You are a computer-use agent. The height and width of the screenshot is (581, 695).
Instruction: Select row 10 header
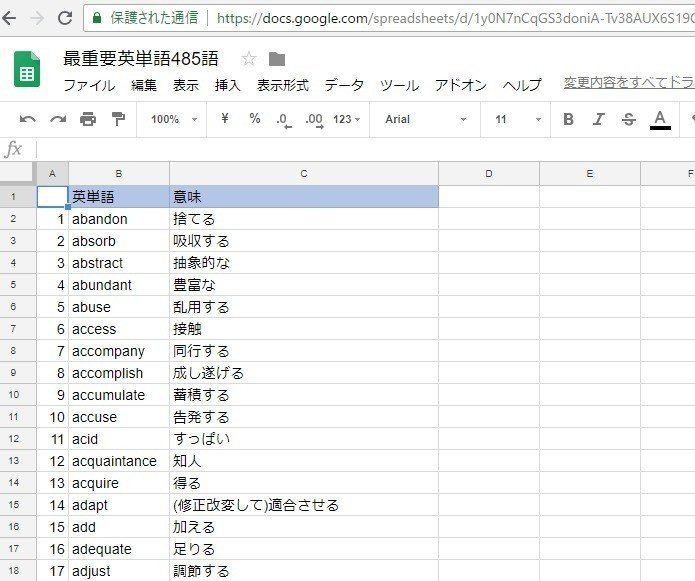tap(18, 394)
